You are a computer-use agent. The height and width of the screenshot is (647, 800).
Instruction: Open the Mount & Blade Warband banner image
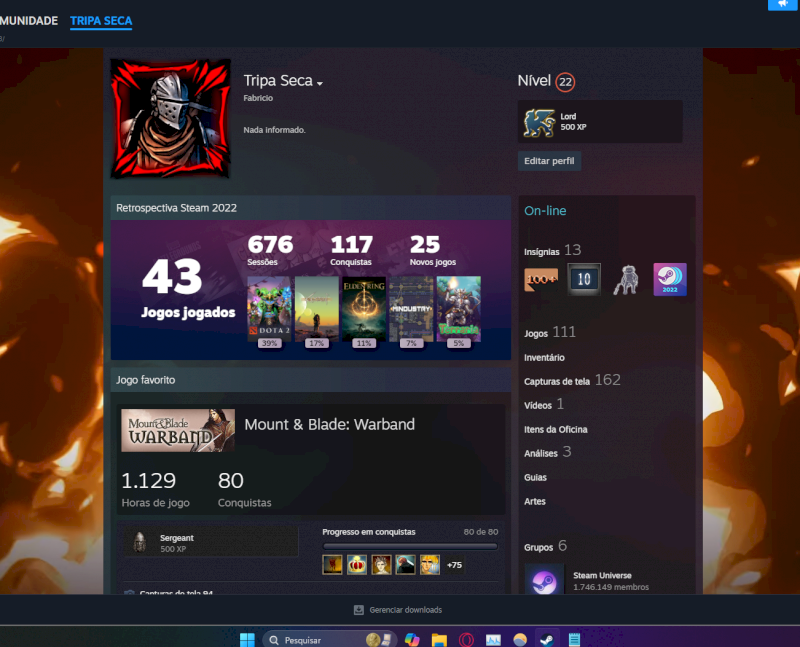(178, 430)
